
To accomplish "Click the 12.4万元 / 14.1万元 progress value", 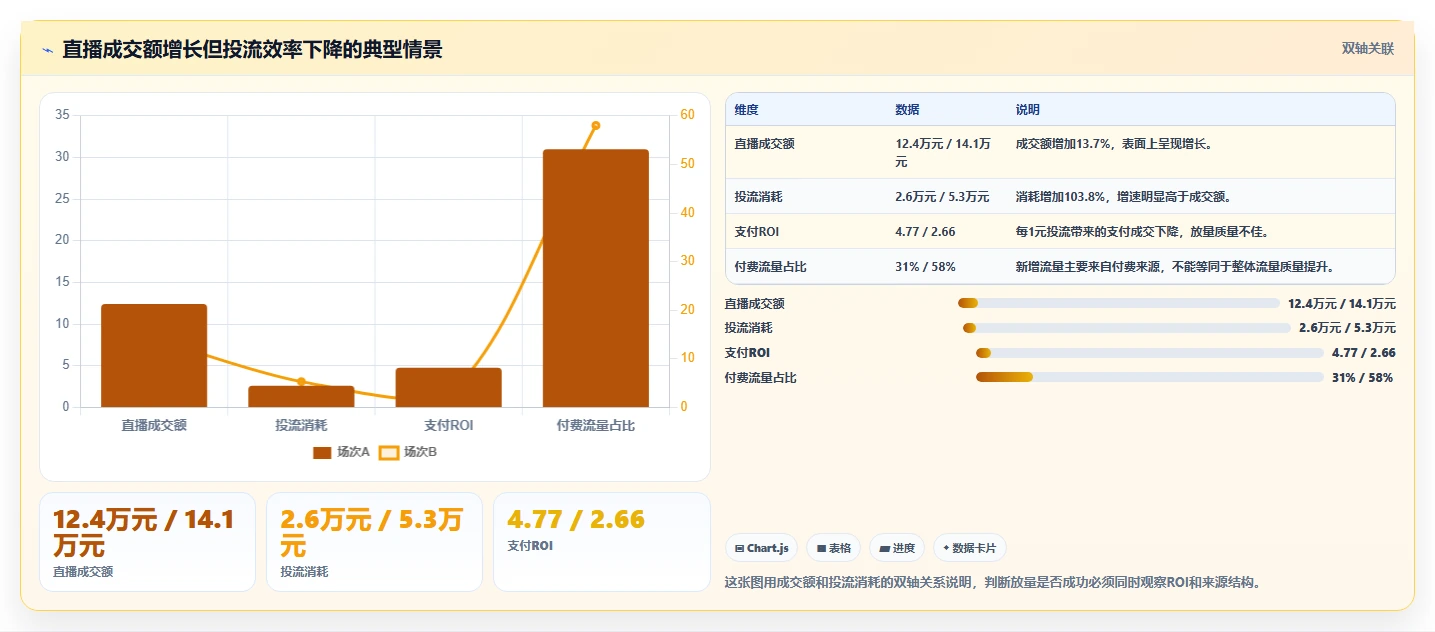I will click(1342, 303).
